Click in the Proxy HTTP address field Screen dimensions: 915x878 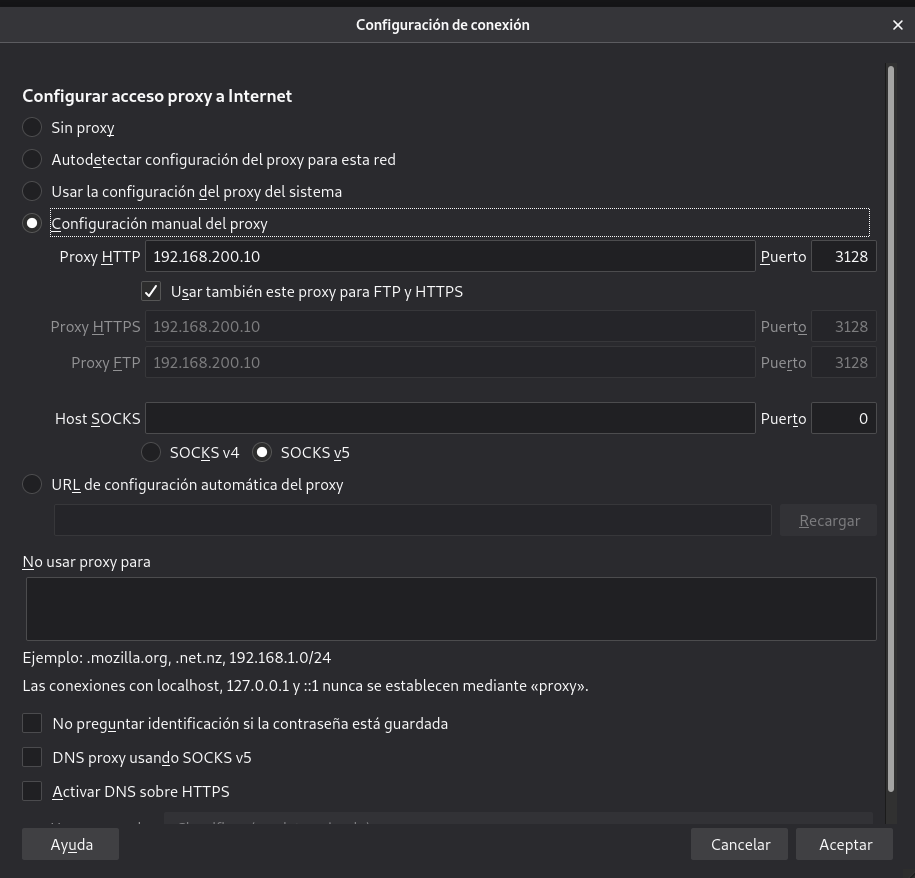[x=450, y=256]
